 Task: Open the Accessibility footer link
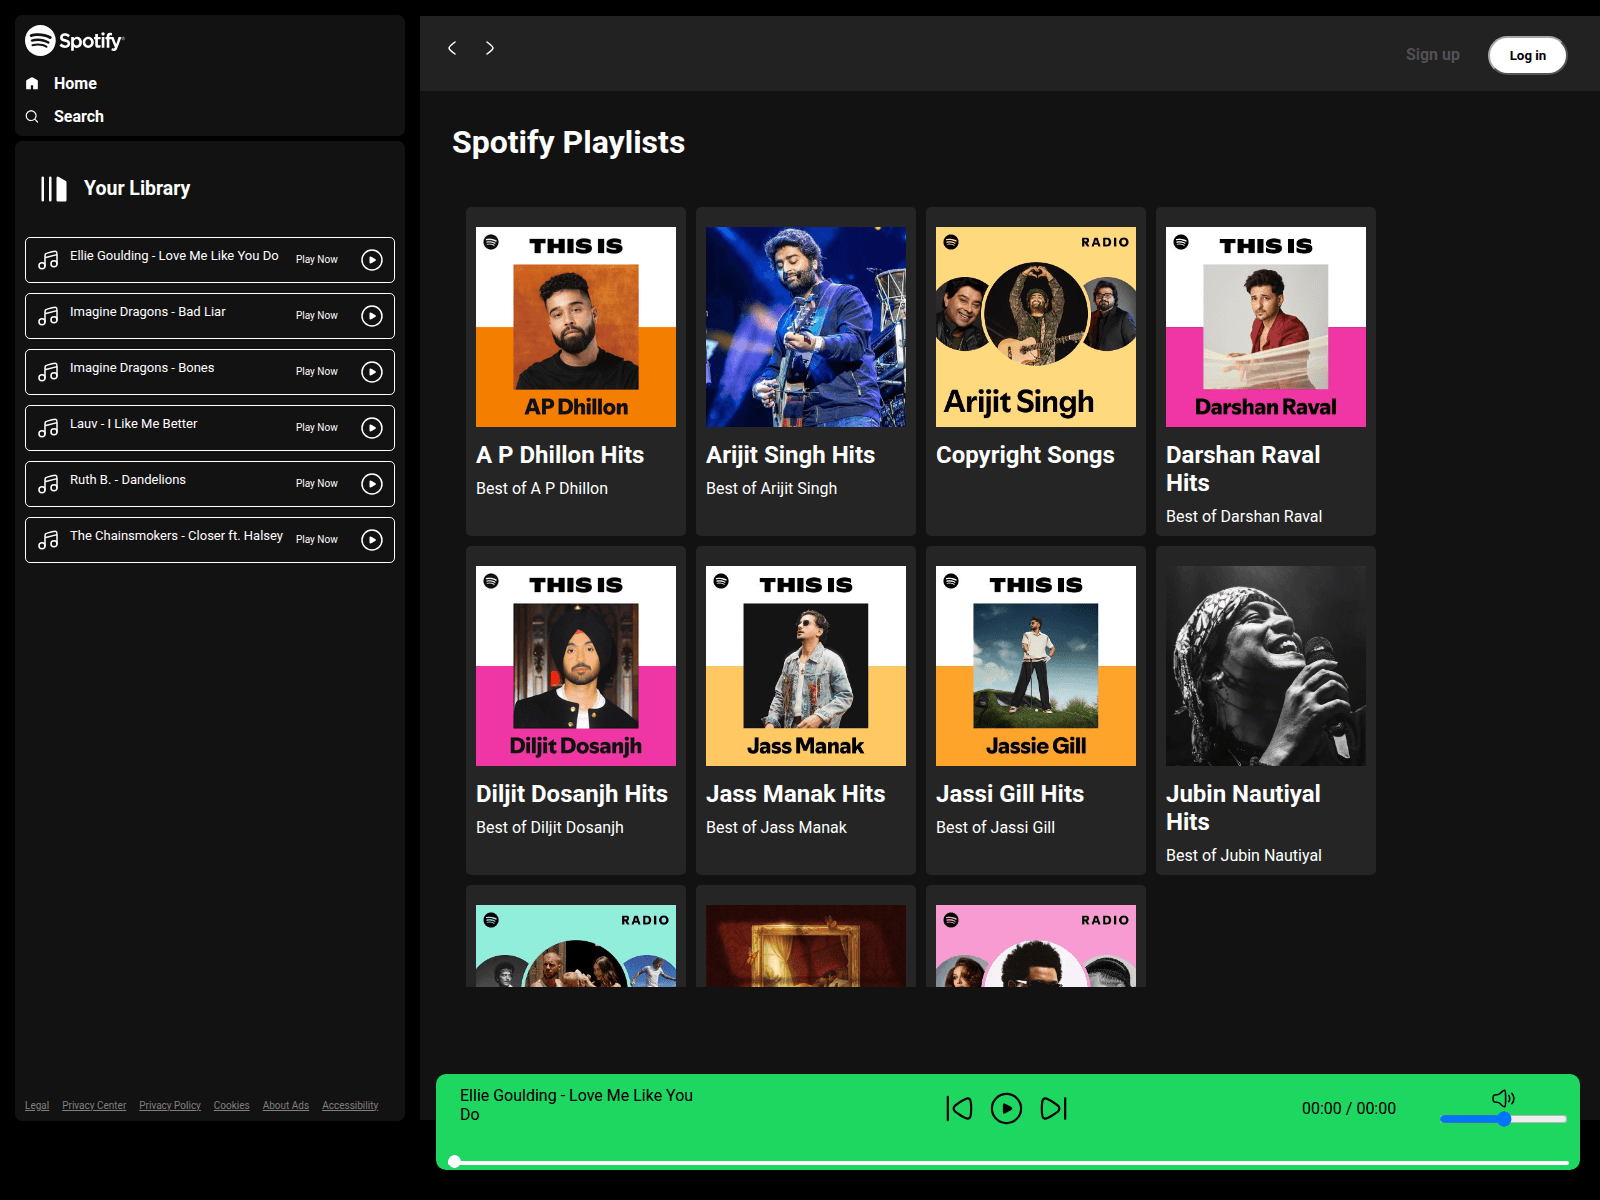click(350, 1105)
